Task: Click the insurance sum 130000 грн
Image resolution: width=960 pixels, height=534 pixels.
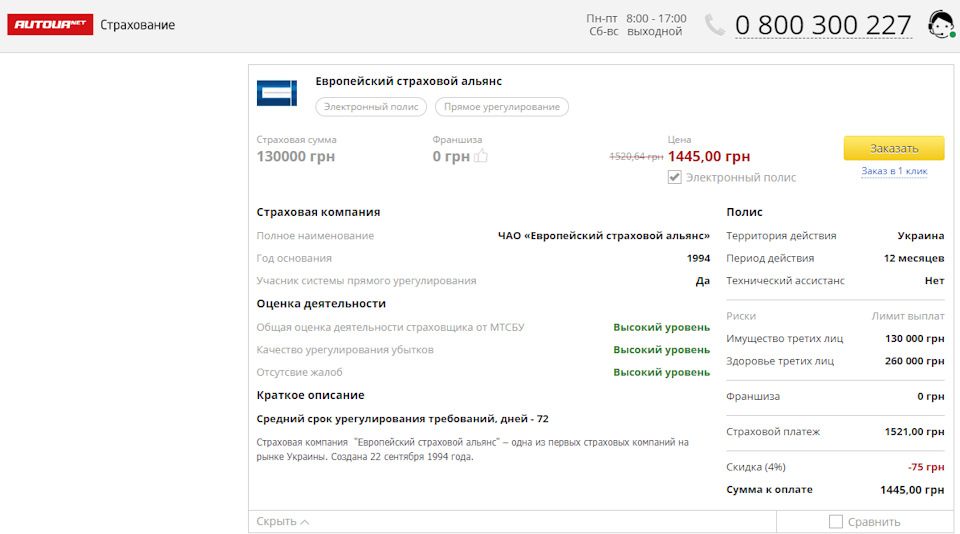Action: (x=296, y=156)
